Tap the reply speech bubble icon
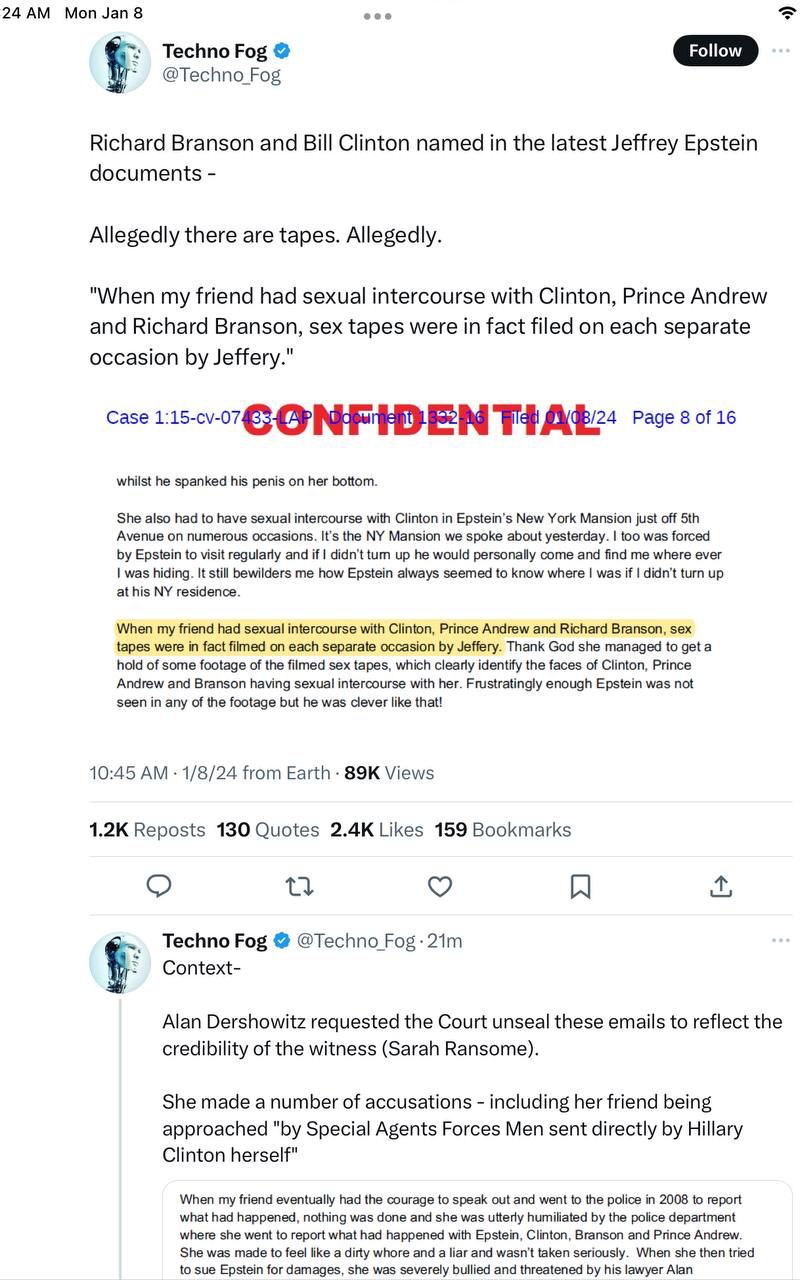 coord(159,886)
